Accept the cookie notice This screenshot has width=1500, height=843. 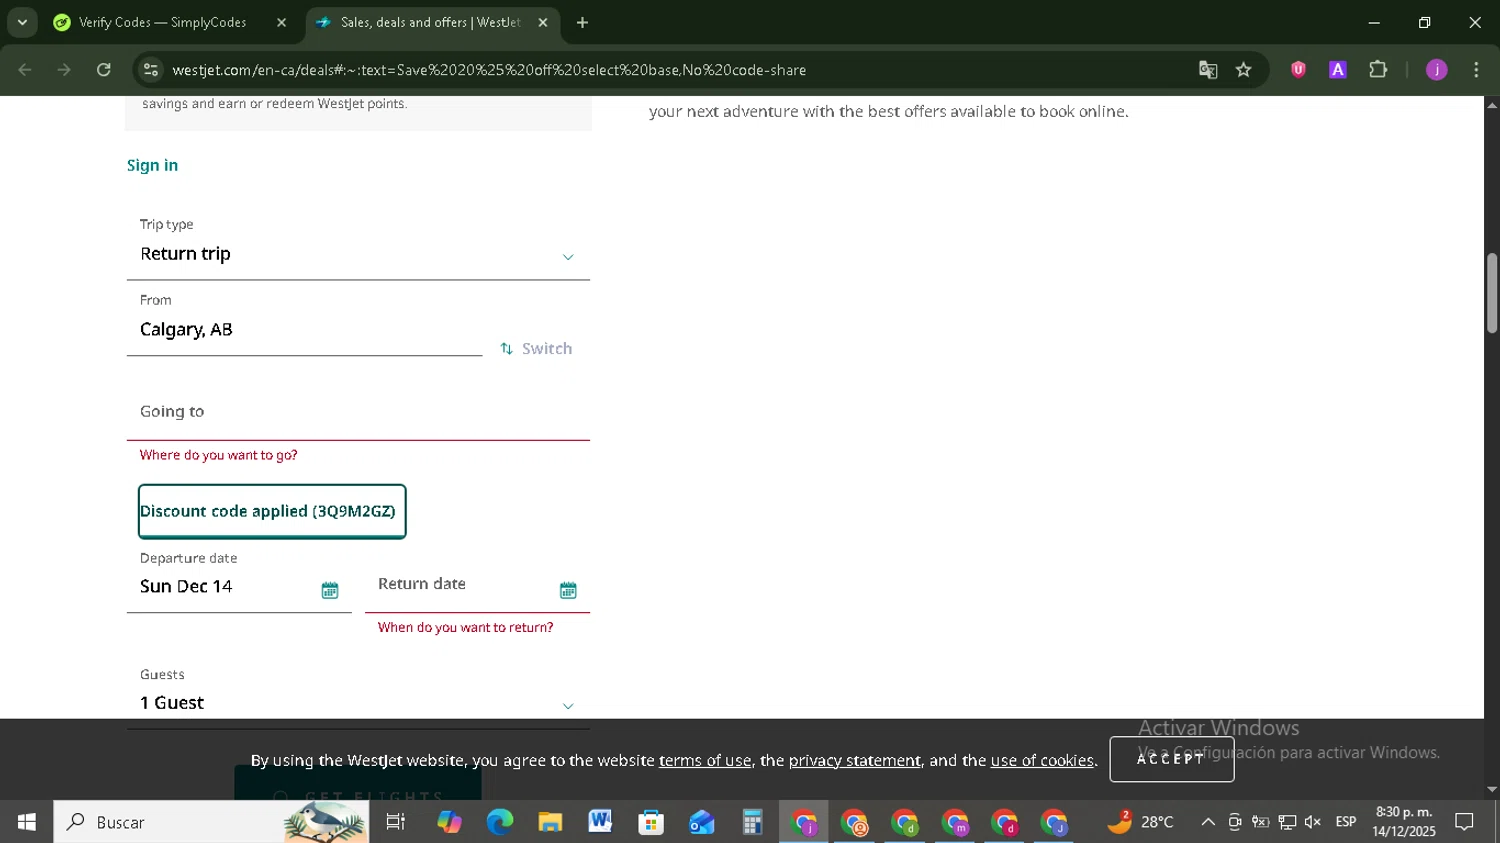click(x=1172, y=759)
